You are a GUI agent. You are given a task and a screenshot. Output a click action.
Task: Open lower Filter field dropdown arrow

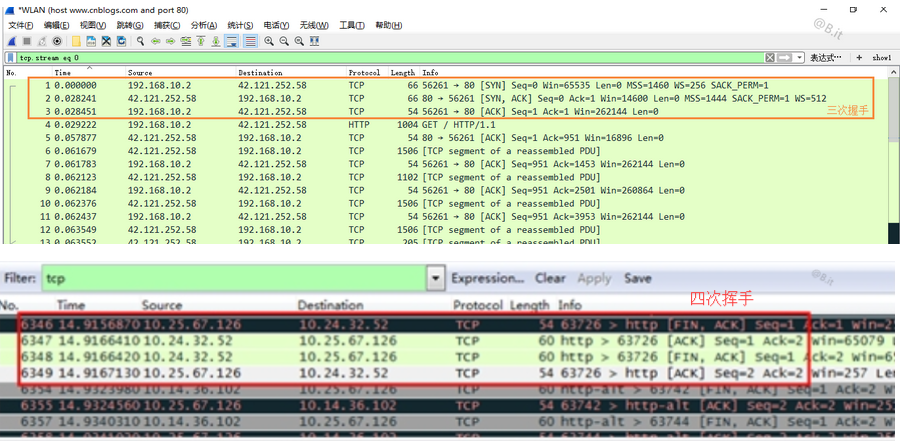pos(435,278)
